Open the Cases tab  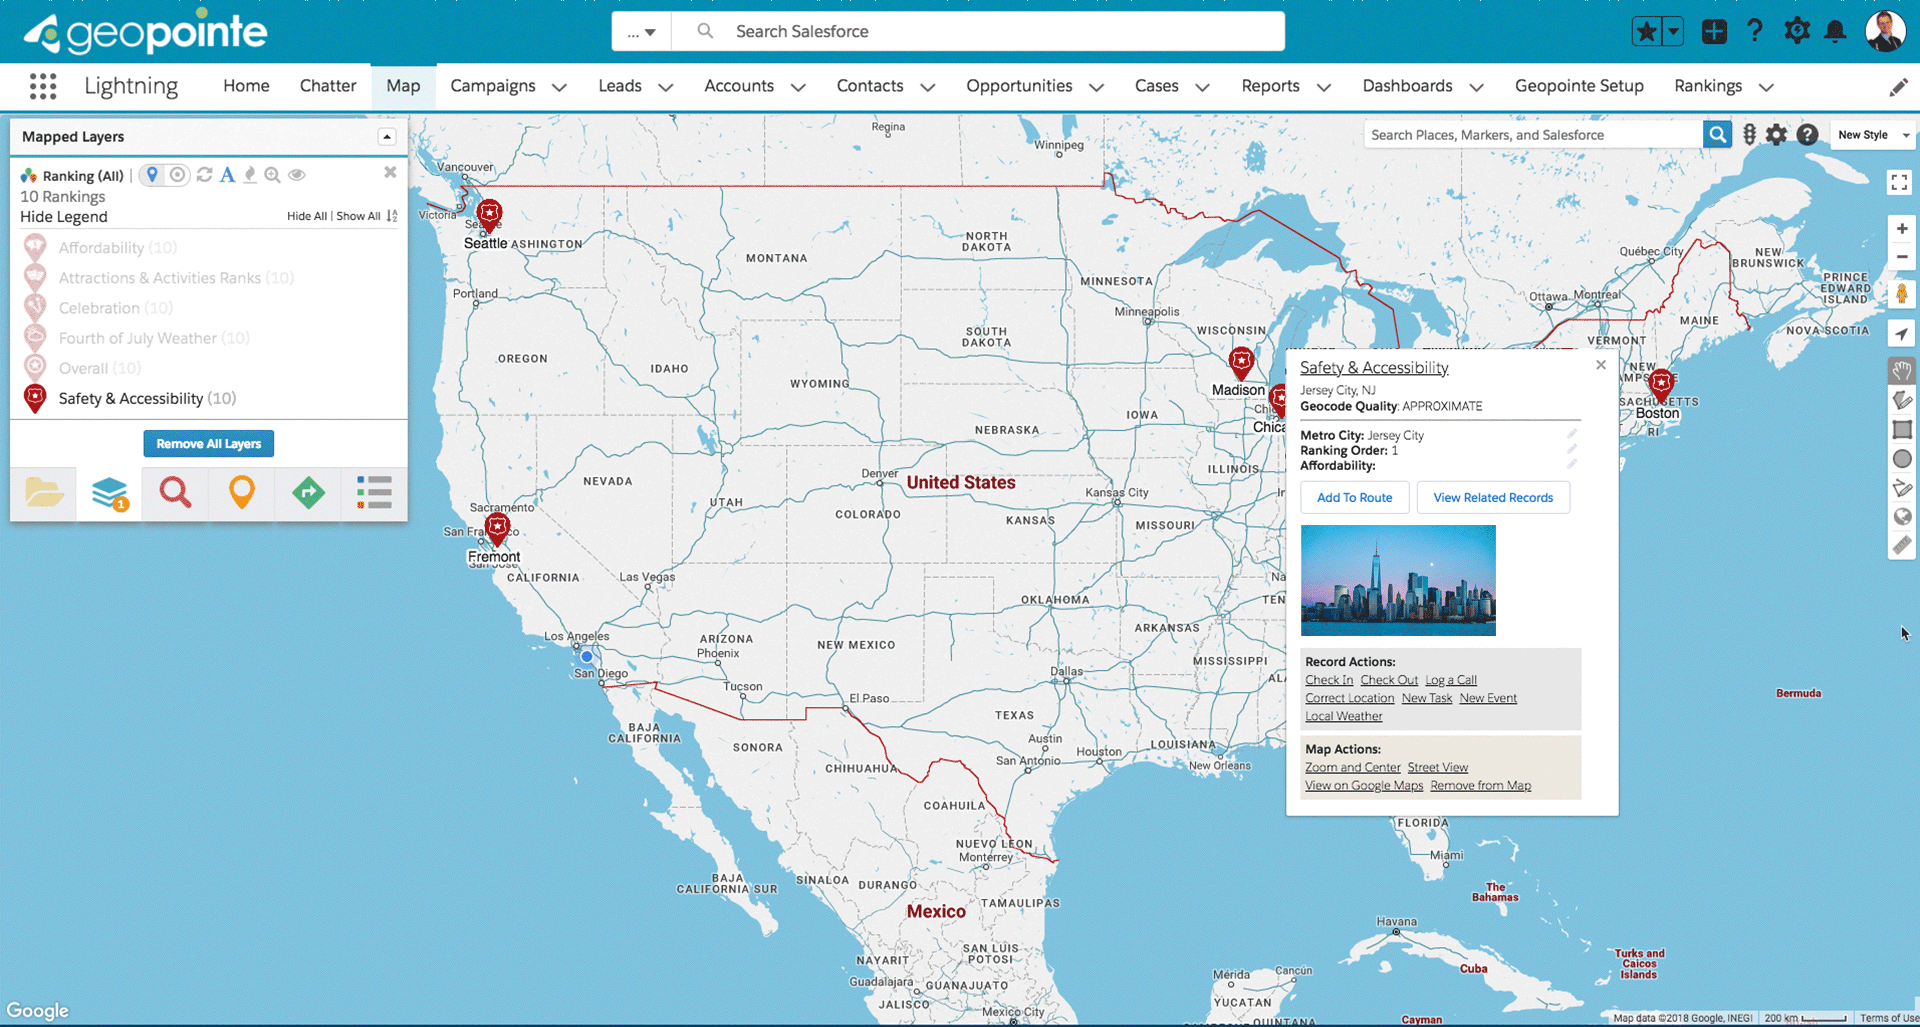[1156, 86]
